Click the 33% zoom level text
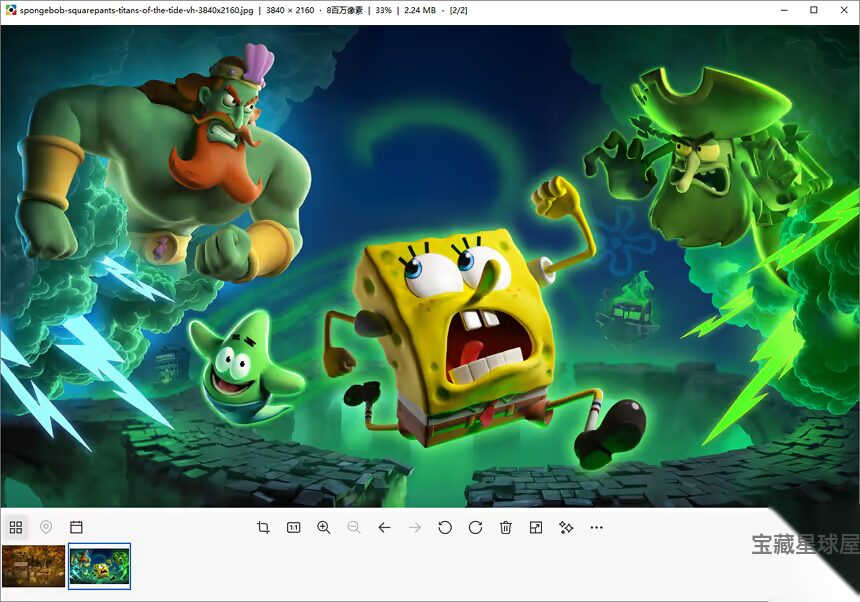Viewport: 860px width, 602px height. [383, 10]
